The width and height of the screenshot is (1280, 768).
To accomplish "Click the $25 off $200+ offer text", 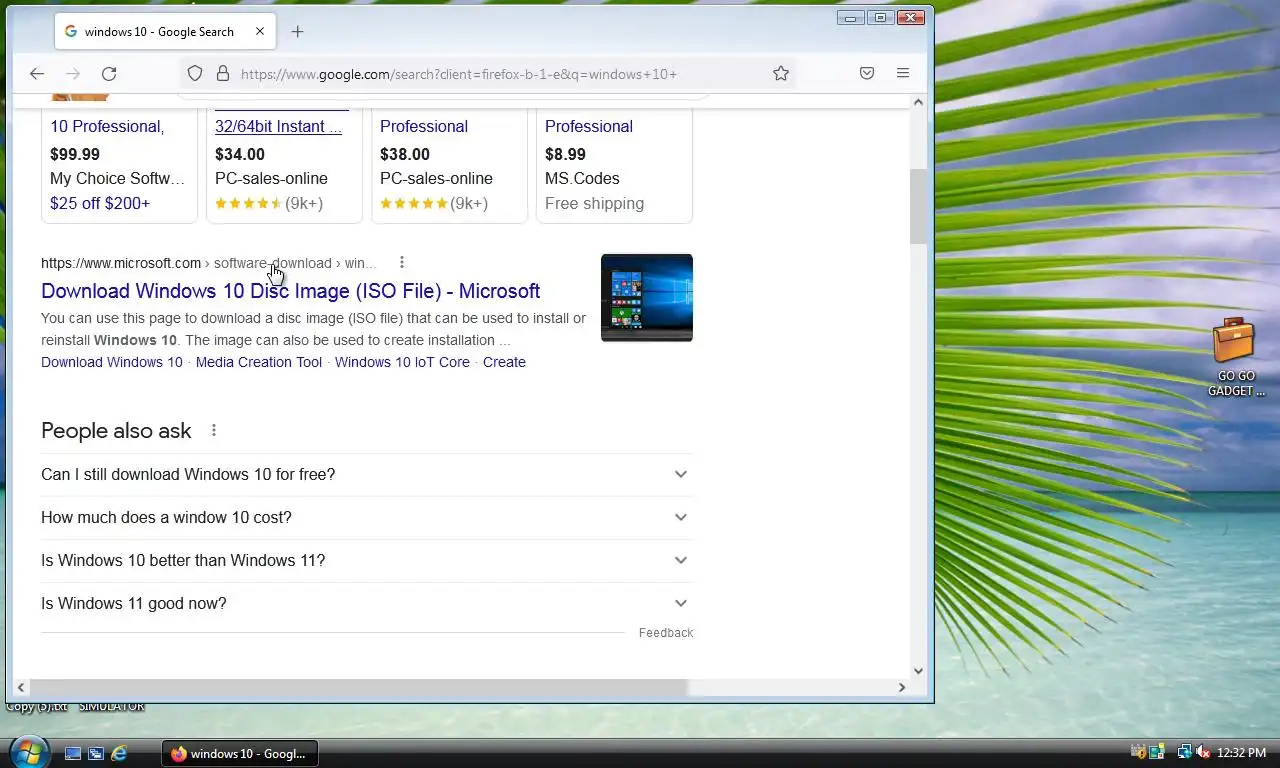I will click(100, 203).
